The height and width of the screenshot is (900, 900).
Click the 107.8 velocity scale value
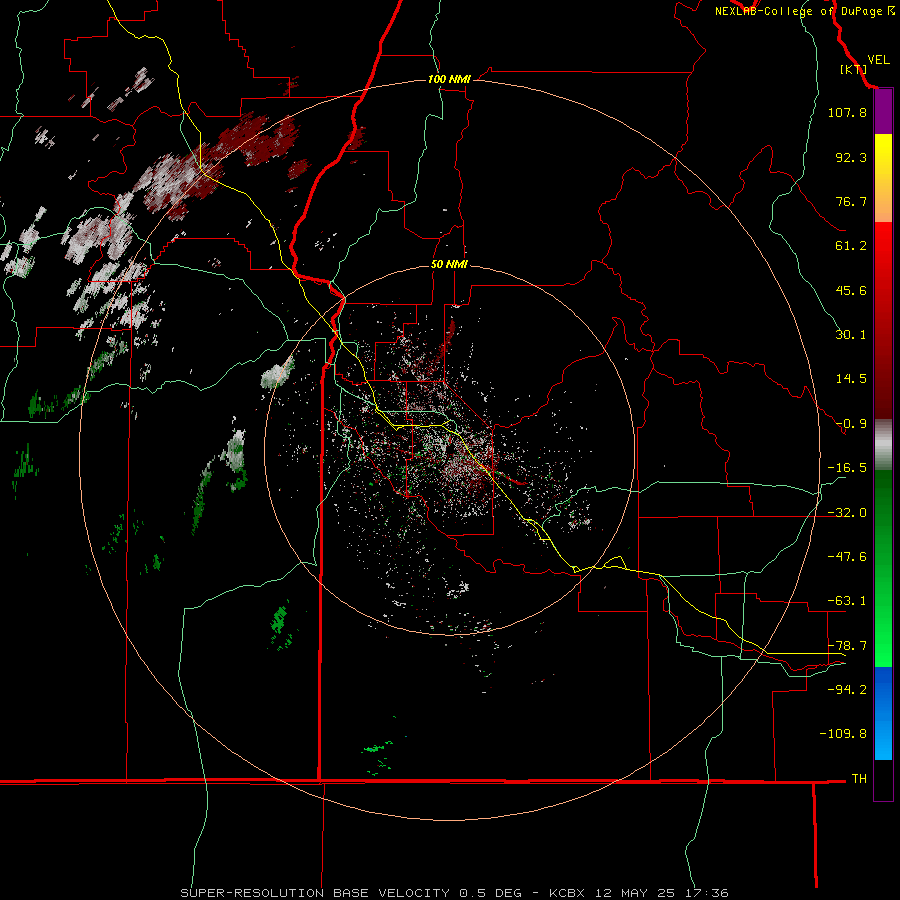pyautogui.click(x=847, y=112)
